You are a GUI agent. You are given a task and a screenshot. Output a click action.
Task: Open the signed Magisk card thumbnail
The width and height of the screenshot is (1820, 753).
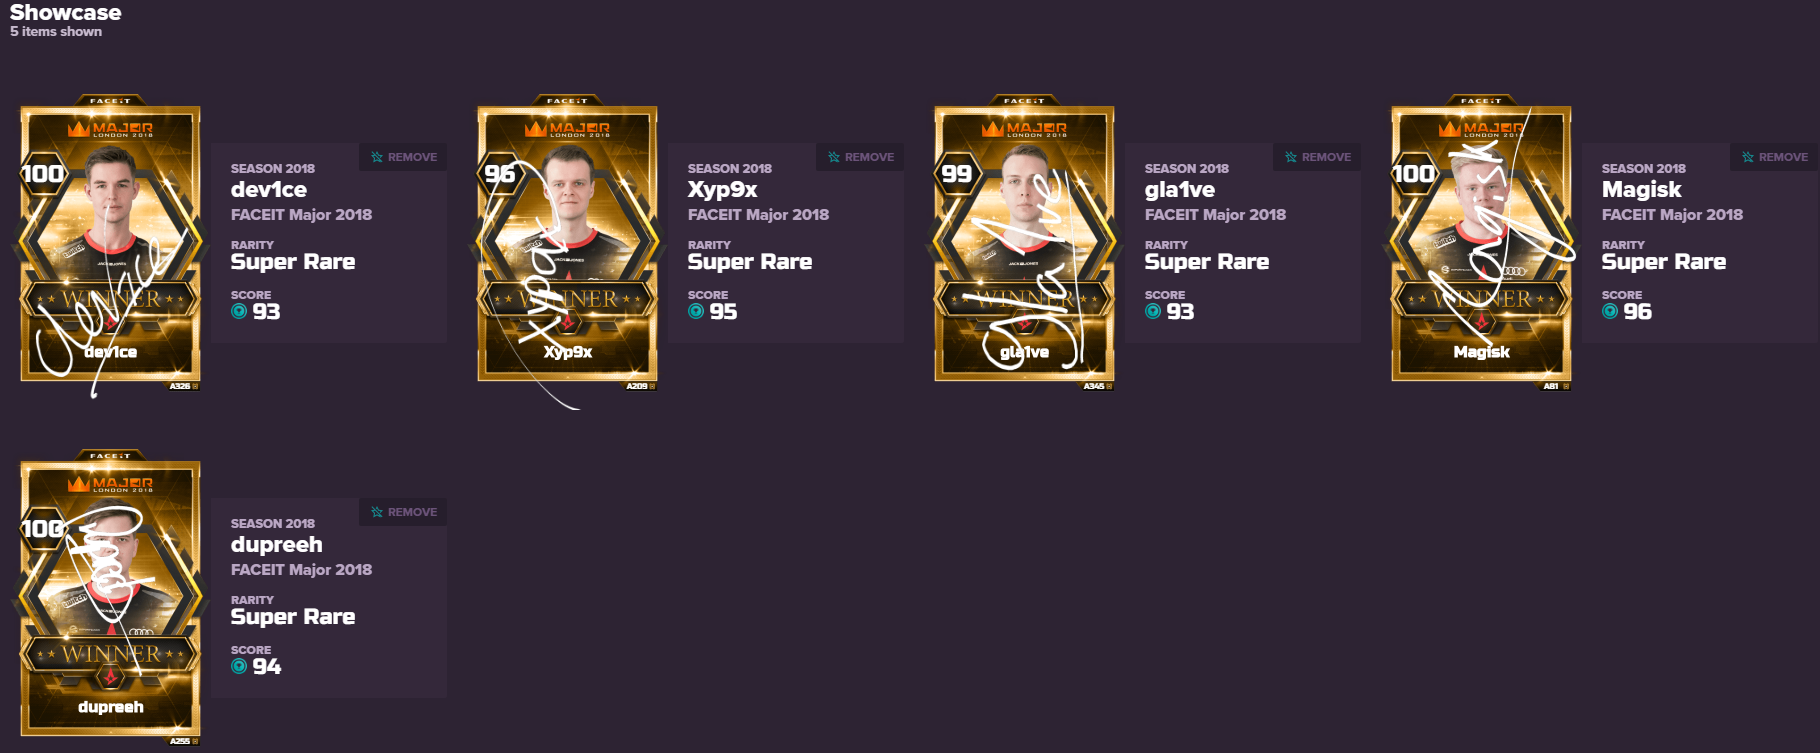point(1481,243)
